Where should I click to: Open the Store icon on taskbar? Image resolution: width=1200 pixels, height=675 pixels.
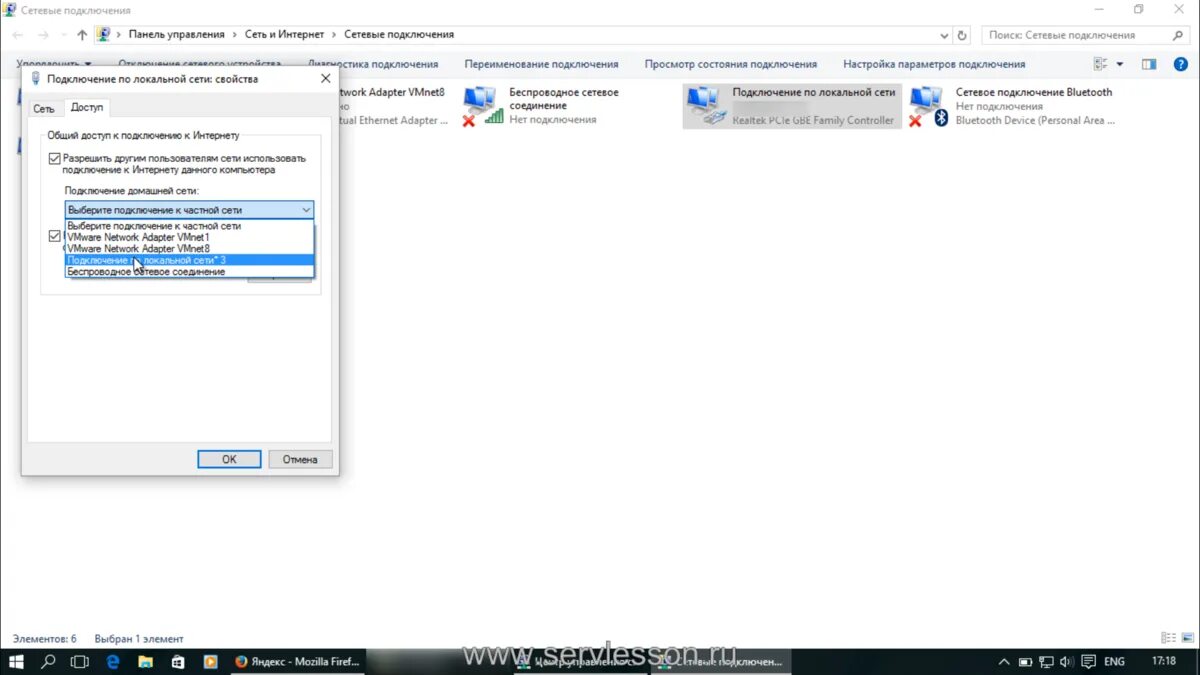click(177, 661)
